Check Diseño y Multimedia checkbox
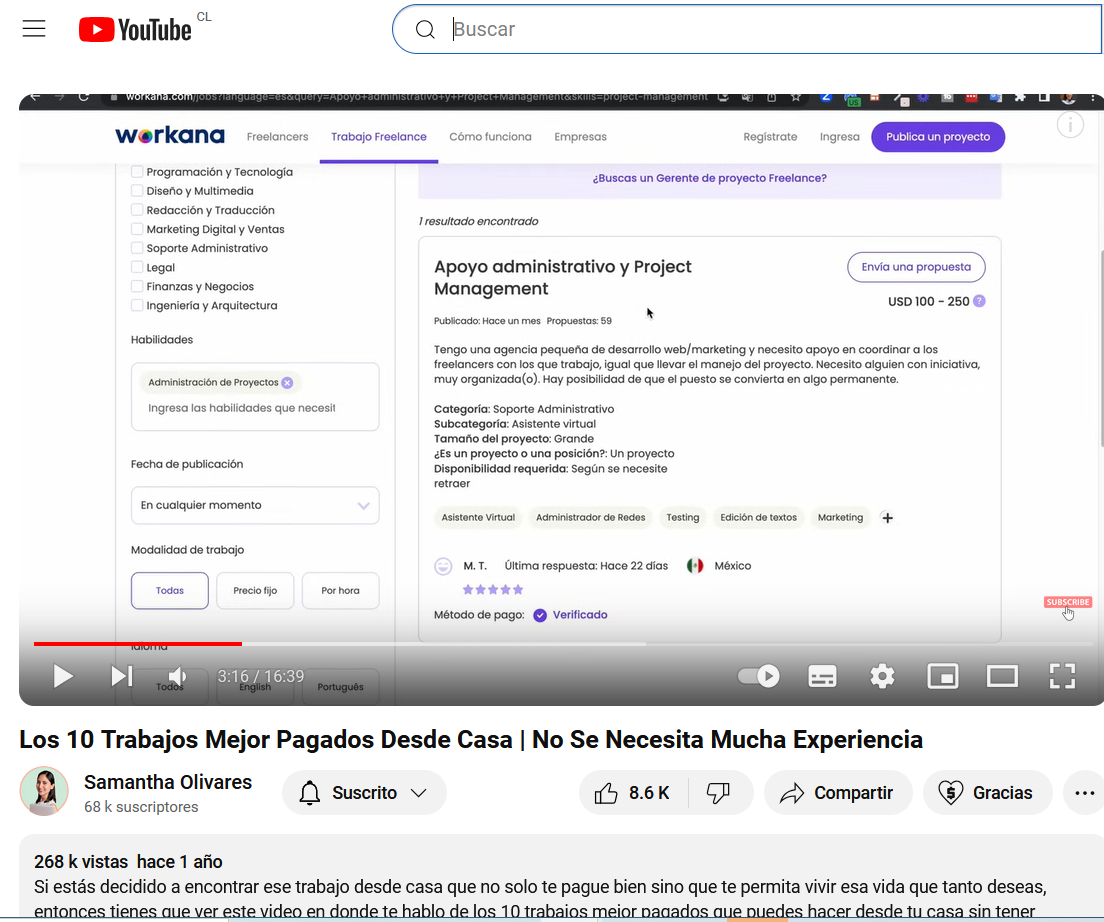1104x922 pixels. 137,191
